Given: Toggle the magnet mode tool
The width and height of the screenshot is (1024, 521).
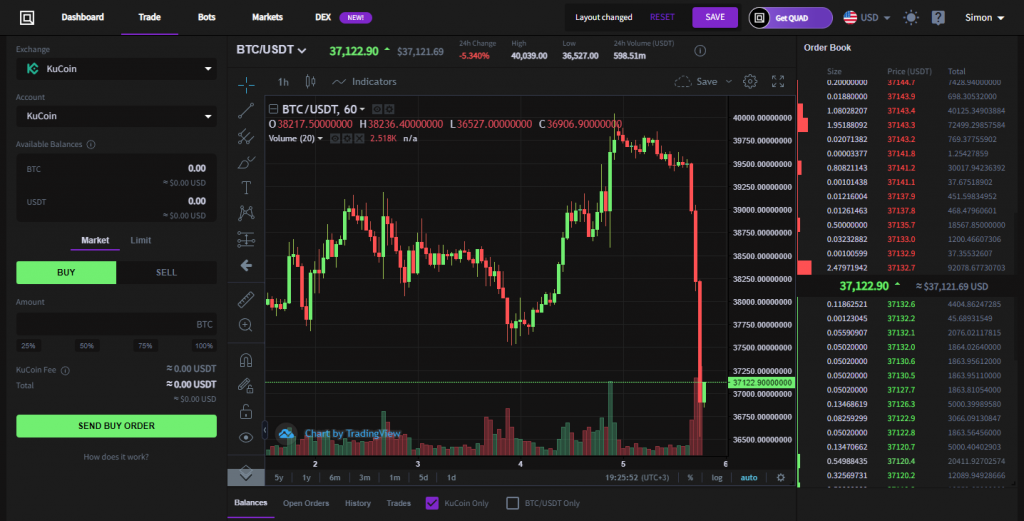Looking at the screenshot, I should [x=246, y=360].
